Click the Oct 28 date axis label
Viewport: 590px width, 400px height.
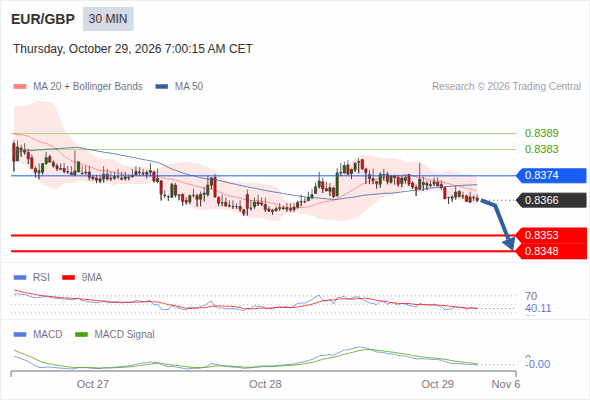[x=265, y=384]
